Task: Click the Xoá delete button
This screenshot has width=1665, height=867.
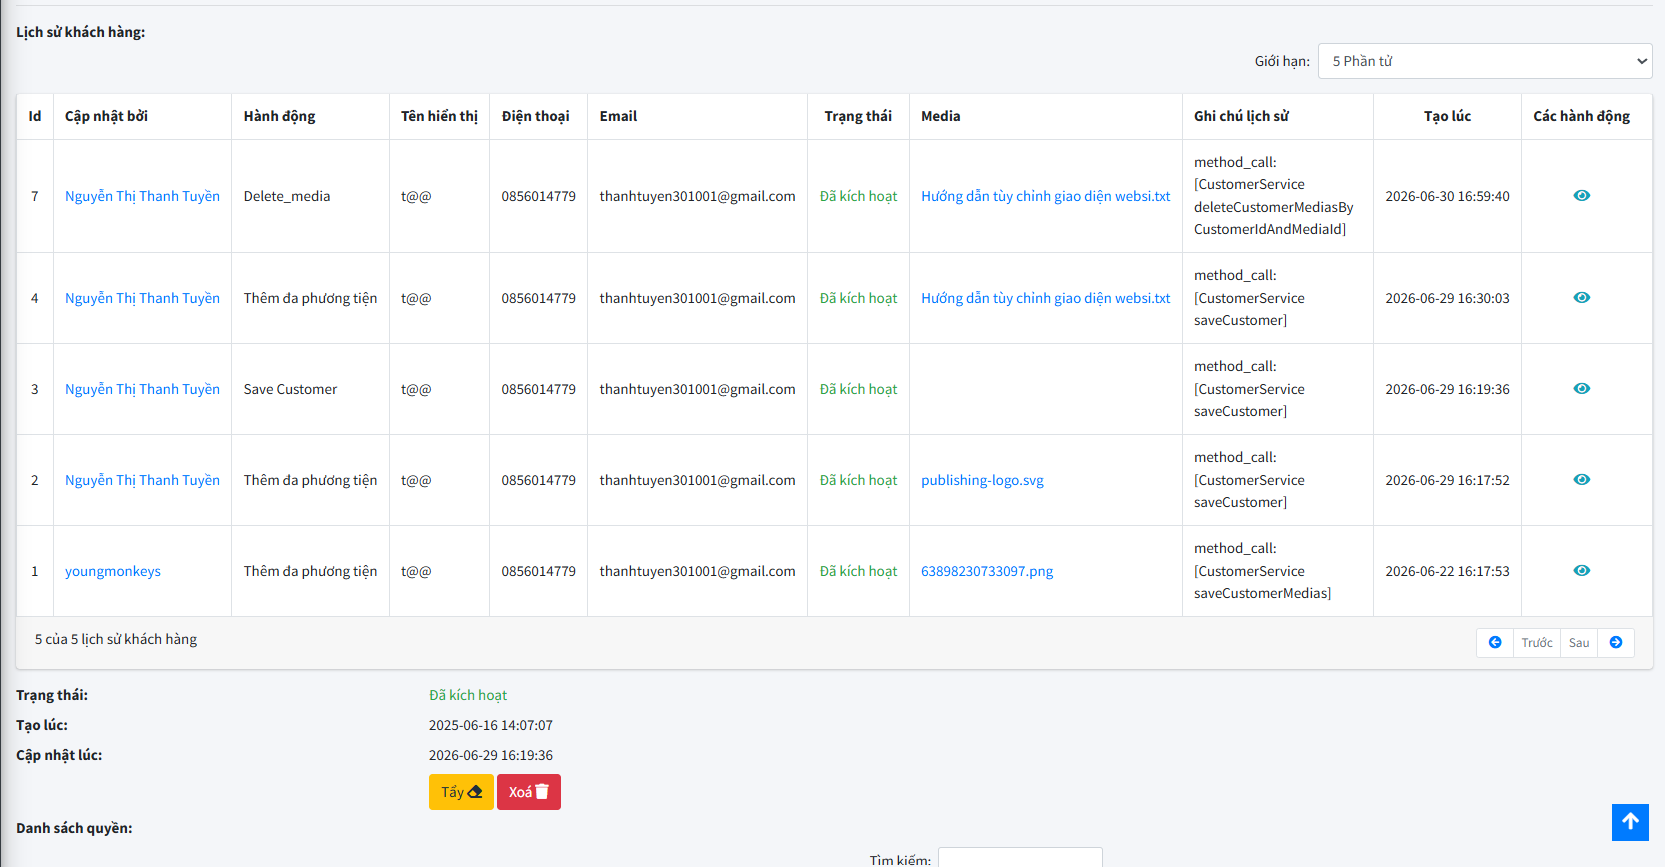Action: pyautogui.click(x=529, y=792)
